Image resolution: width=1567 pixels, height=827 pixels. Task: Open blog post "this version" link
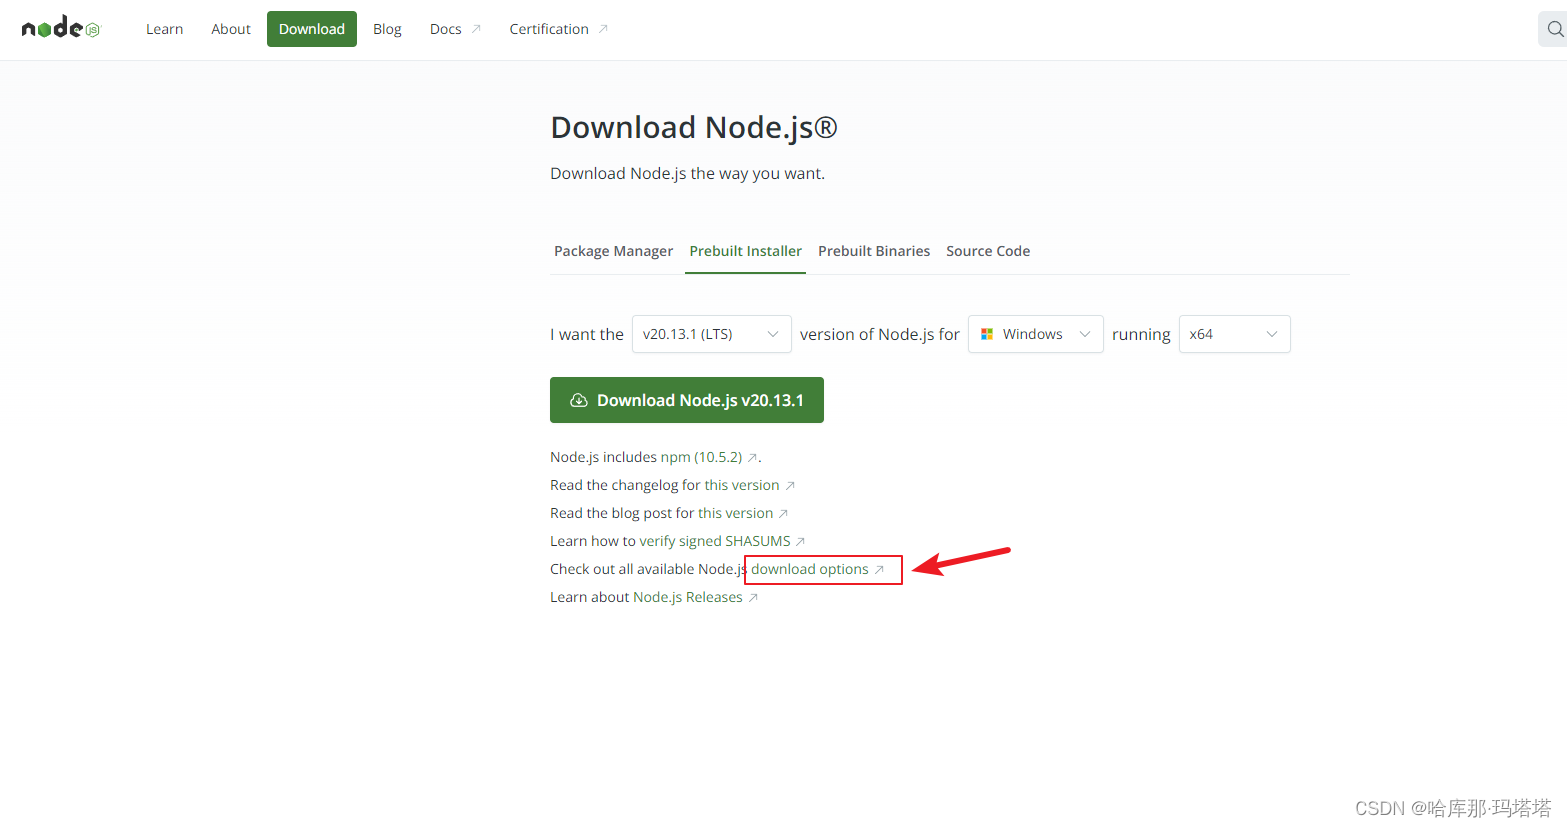point(744,513)
